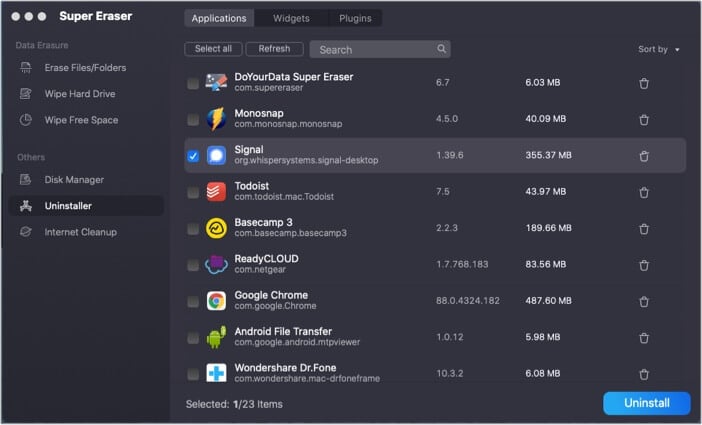Click the Basecamp 3 app icon
This screenshot has height=425, width=702.
click(x=216, y=228)
